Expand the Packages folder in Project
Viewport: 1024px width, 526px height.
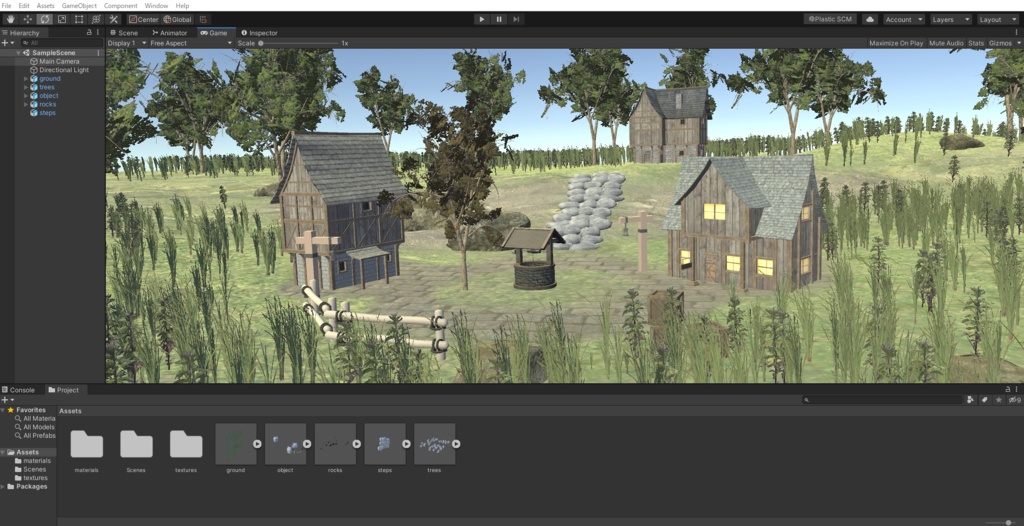point(3,487)
